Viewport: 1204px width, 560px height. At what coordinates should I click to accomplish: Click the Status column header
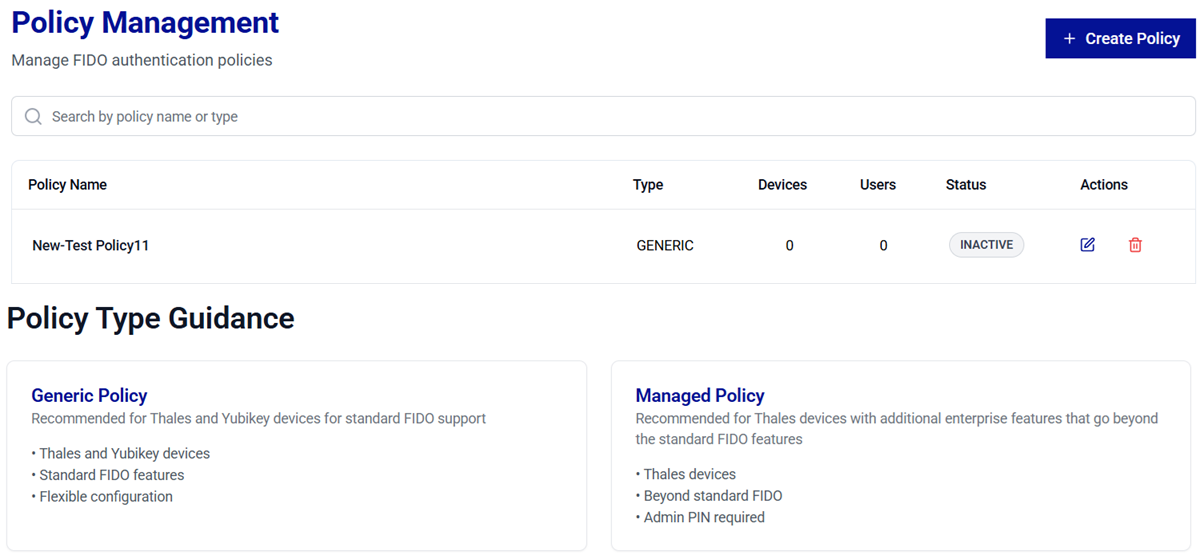click(x=966, y=185)
